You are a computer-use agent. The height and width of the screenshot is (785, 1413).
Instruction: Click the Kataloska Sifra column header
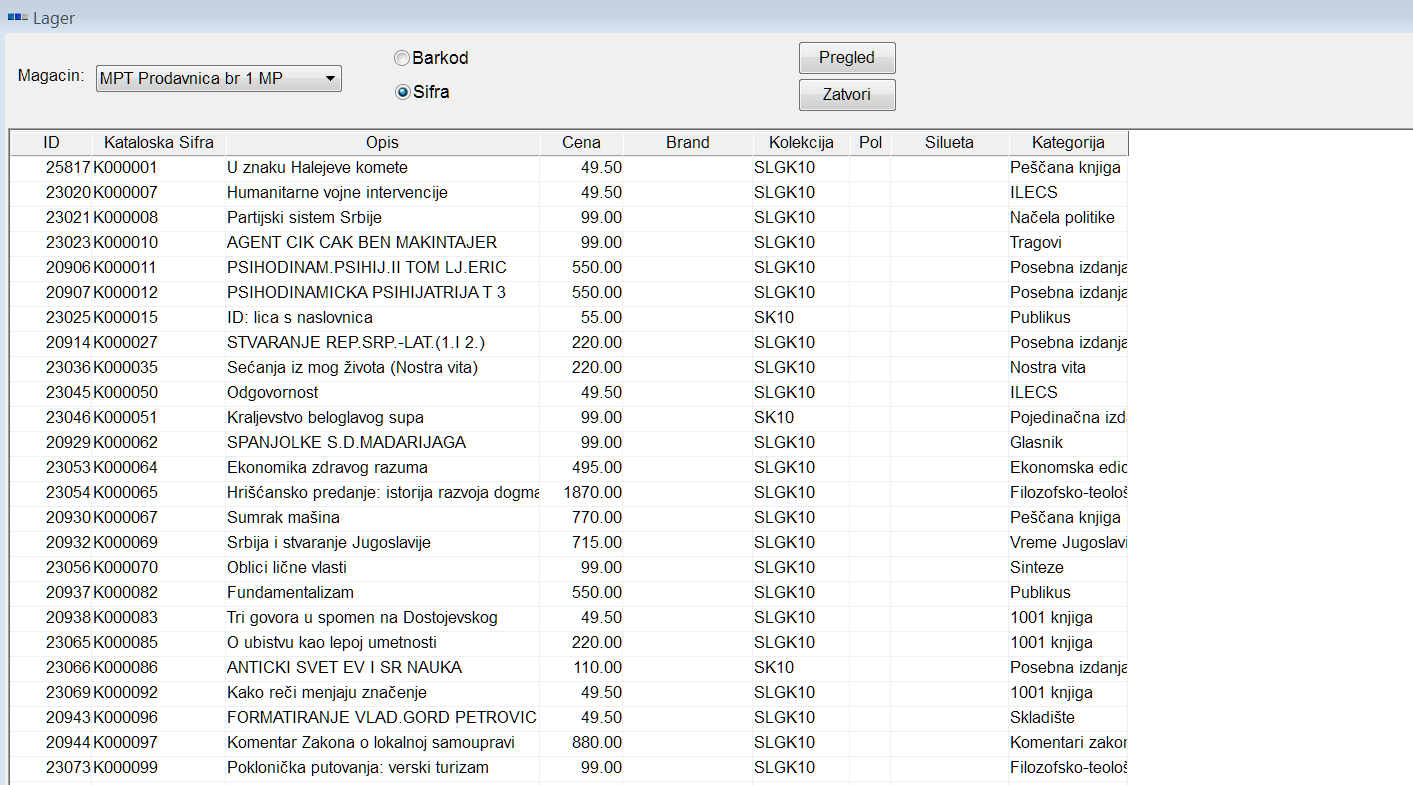[x=159, y=143]
